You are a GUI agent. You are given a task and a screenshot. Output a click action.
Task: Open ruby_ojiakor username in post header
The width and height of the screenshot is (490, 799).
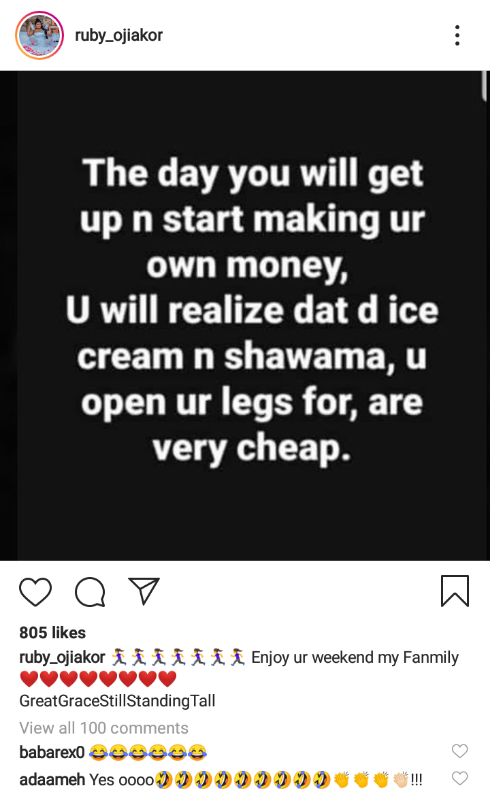(x=119, y=35)
